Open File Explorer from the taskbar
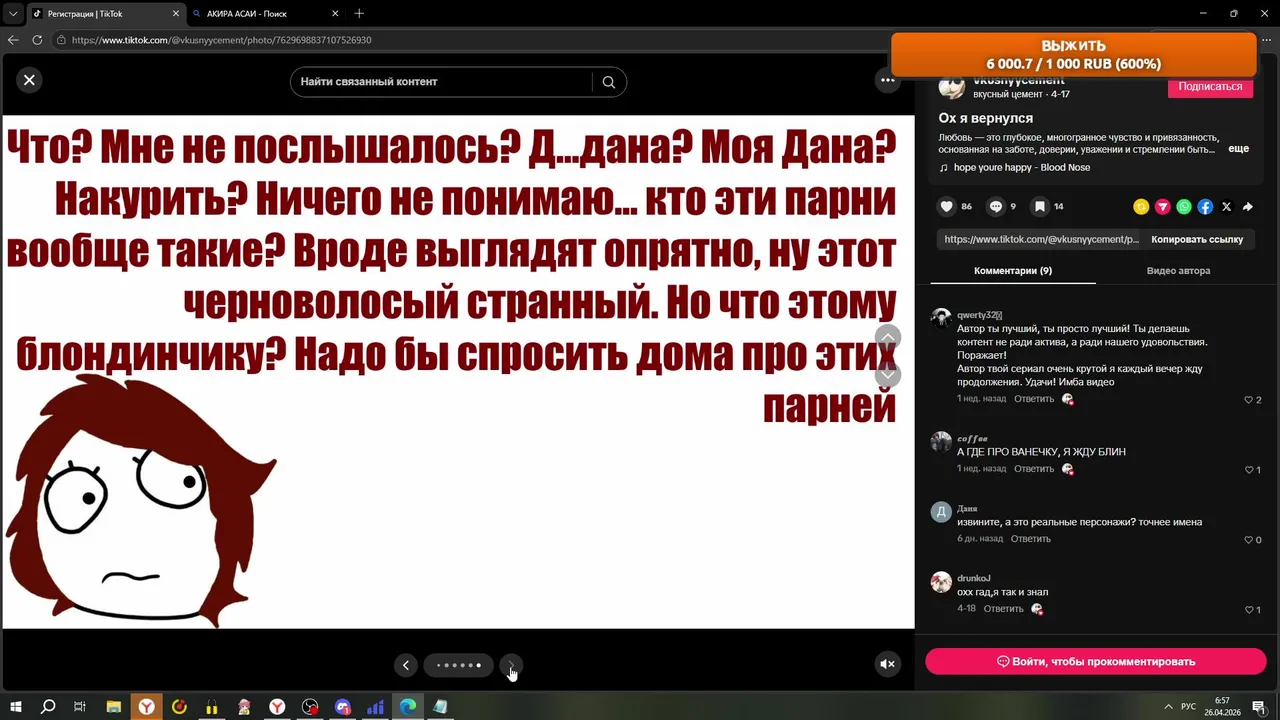The image size is (1280, 720). click(x=113, y=707)
